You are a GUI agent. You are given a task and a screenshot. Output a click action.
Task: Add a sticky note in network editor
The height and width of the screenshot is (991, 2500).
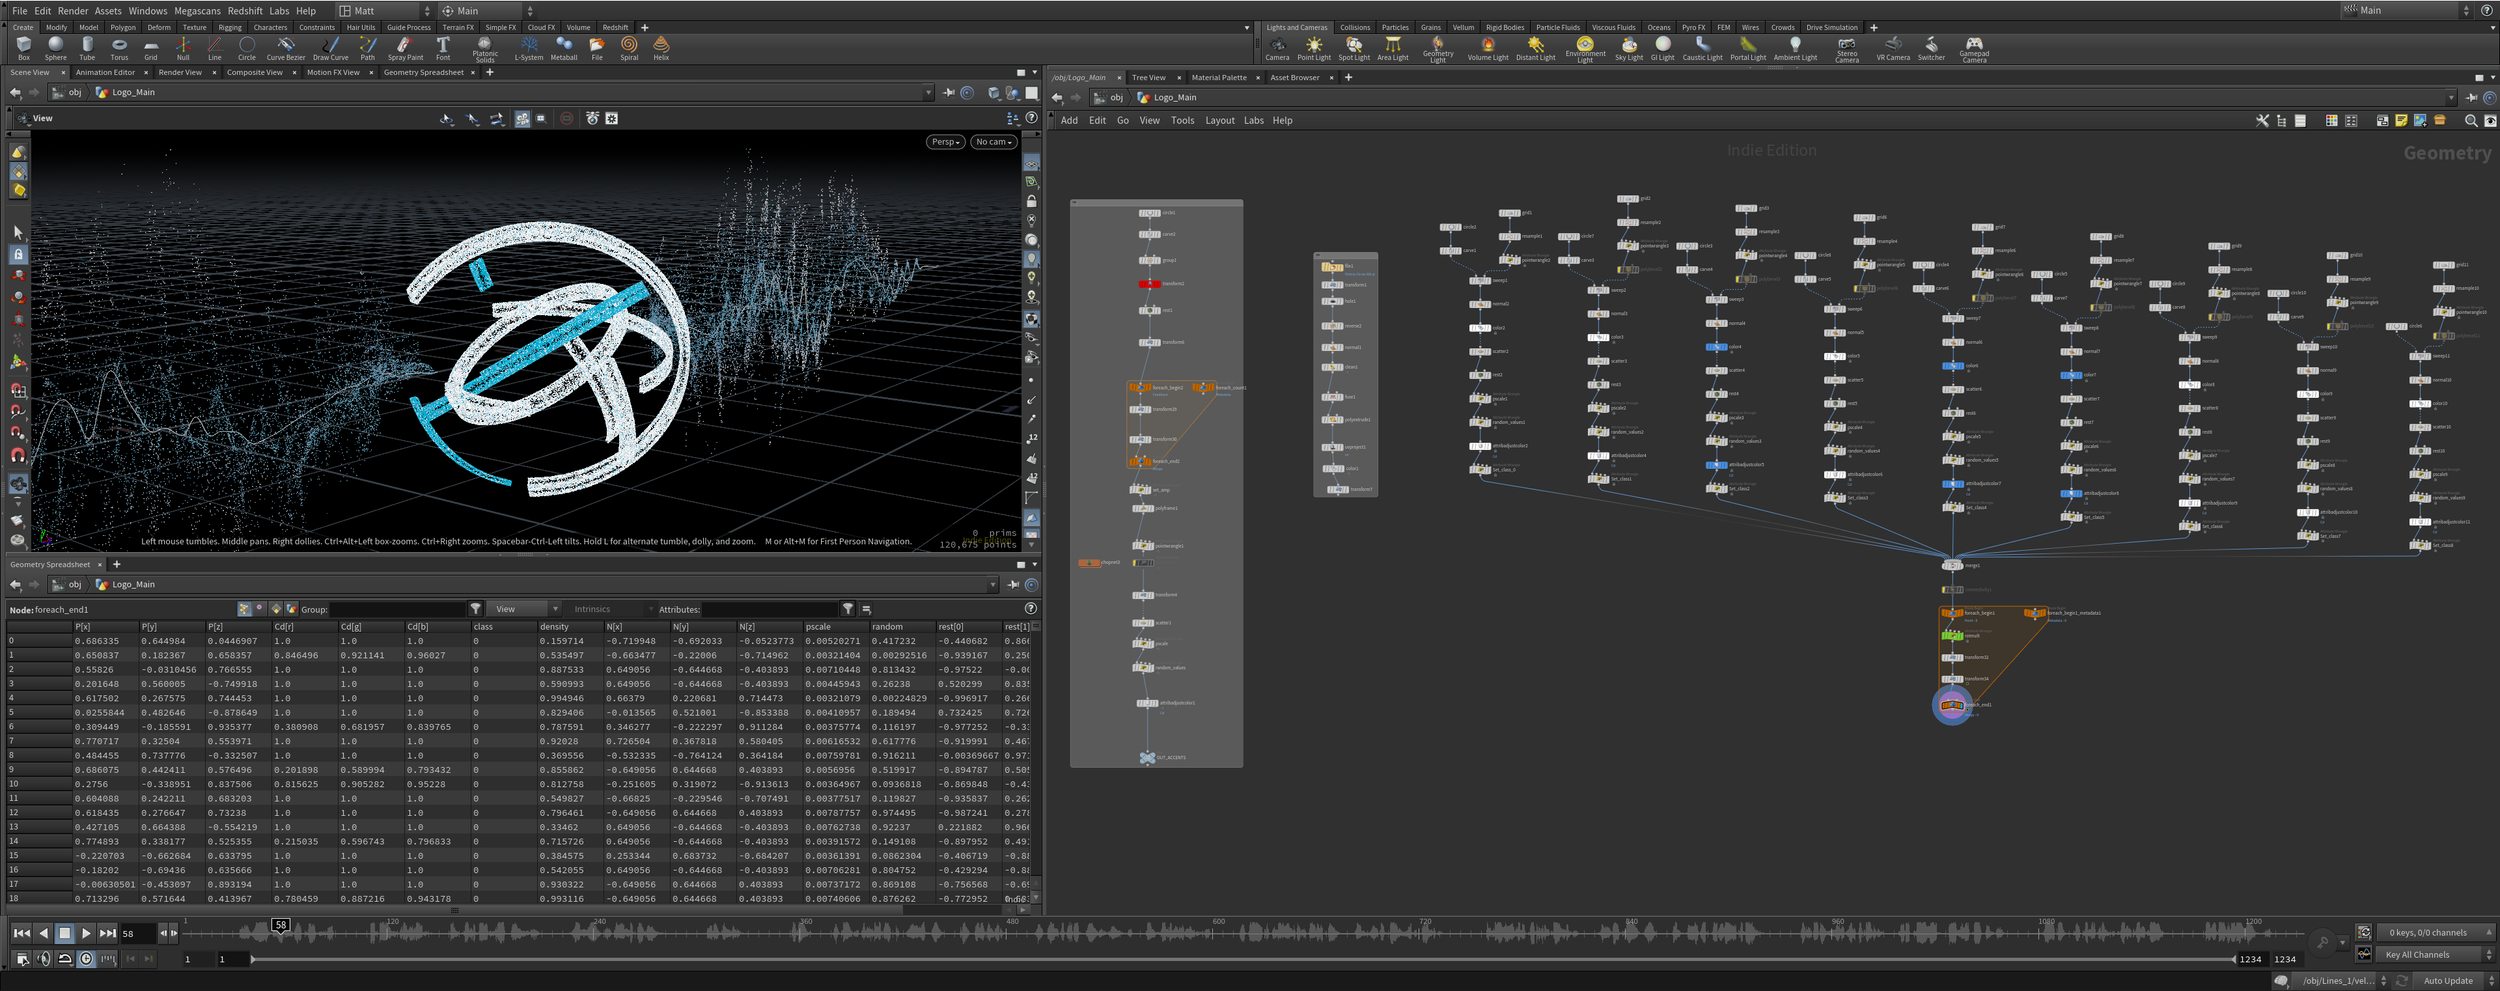tap(2400, 121)
